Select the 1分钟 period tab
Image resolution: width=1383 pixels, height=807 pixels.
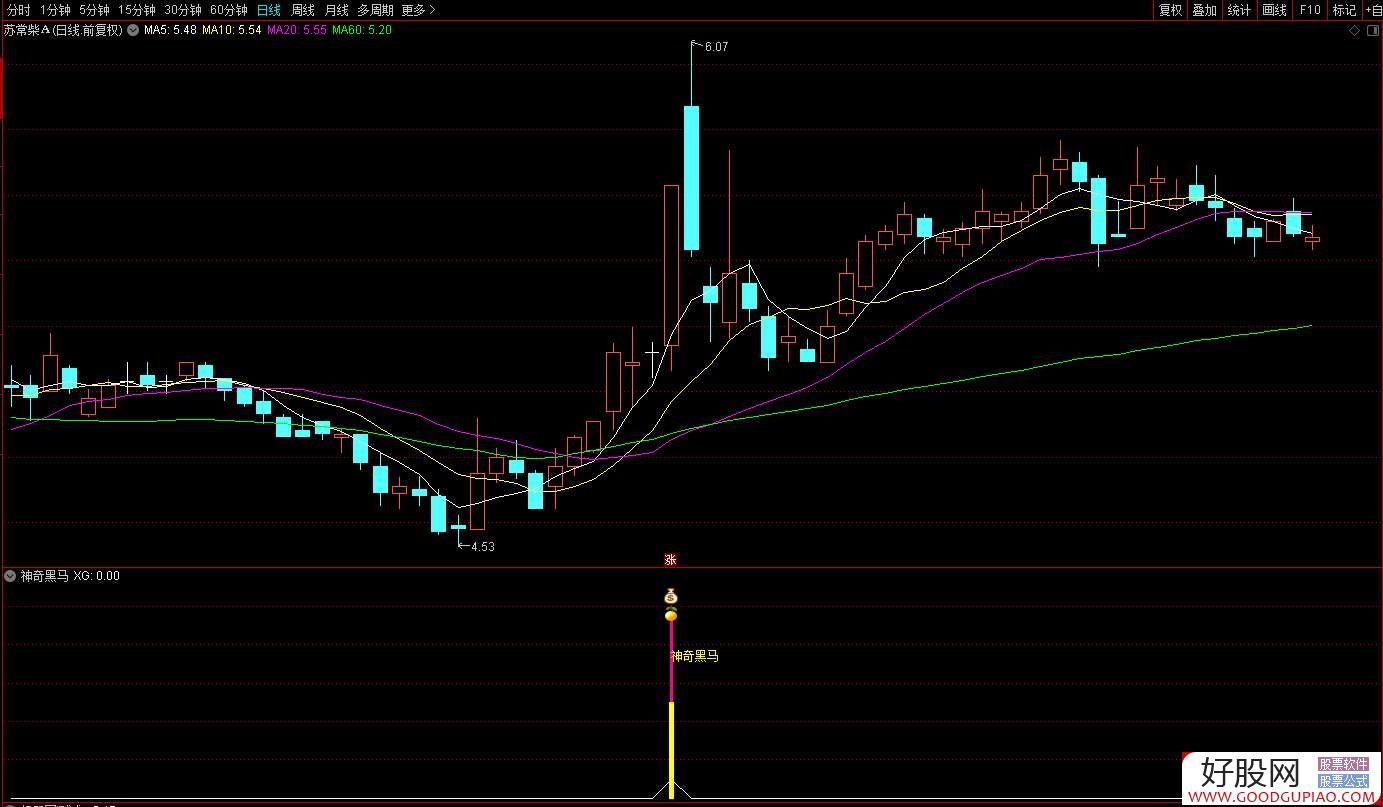pyautogui.click(x=55, y=10)
